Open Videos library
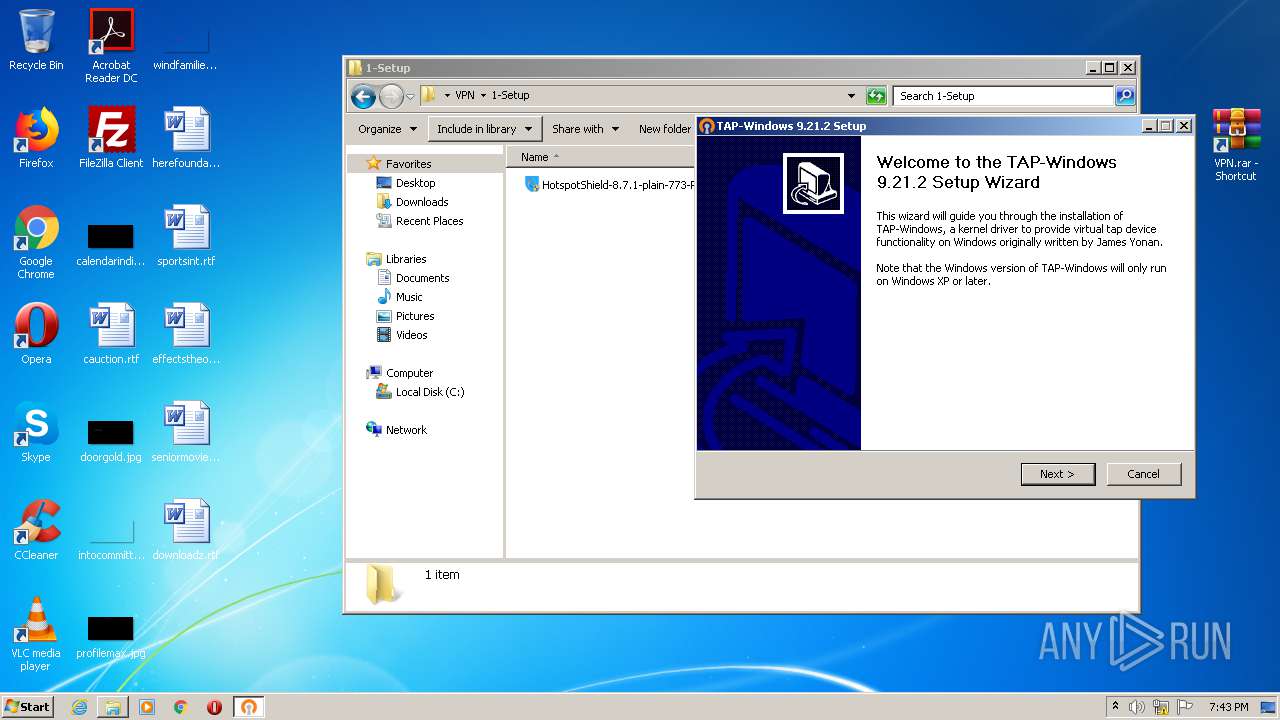Viewport: 1280px width, 720px height. coord(411,335)
